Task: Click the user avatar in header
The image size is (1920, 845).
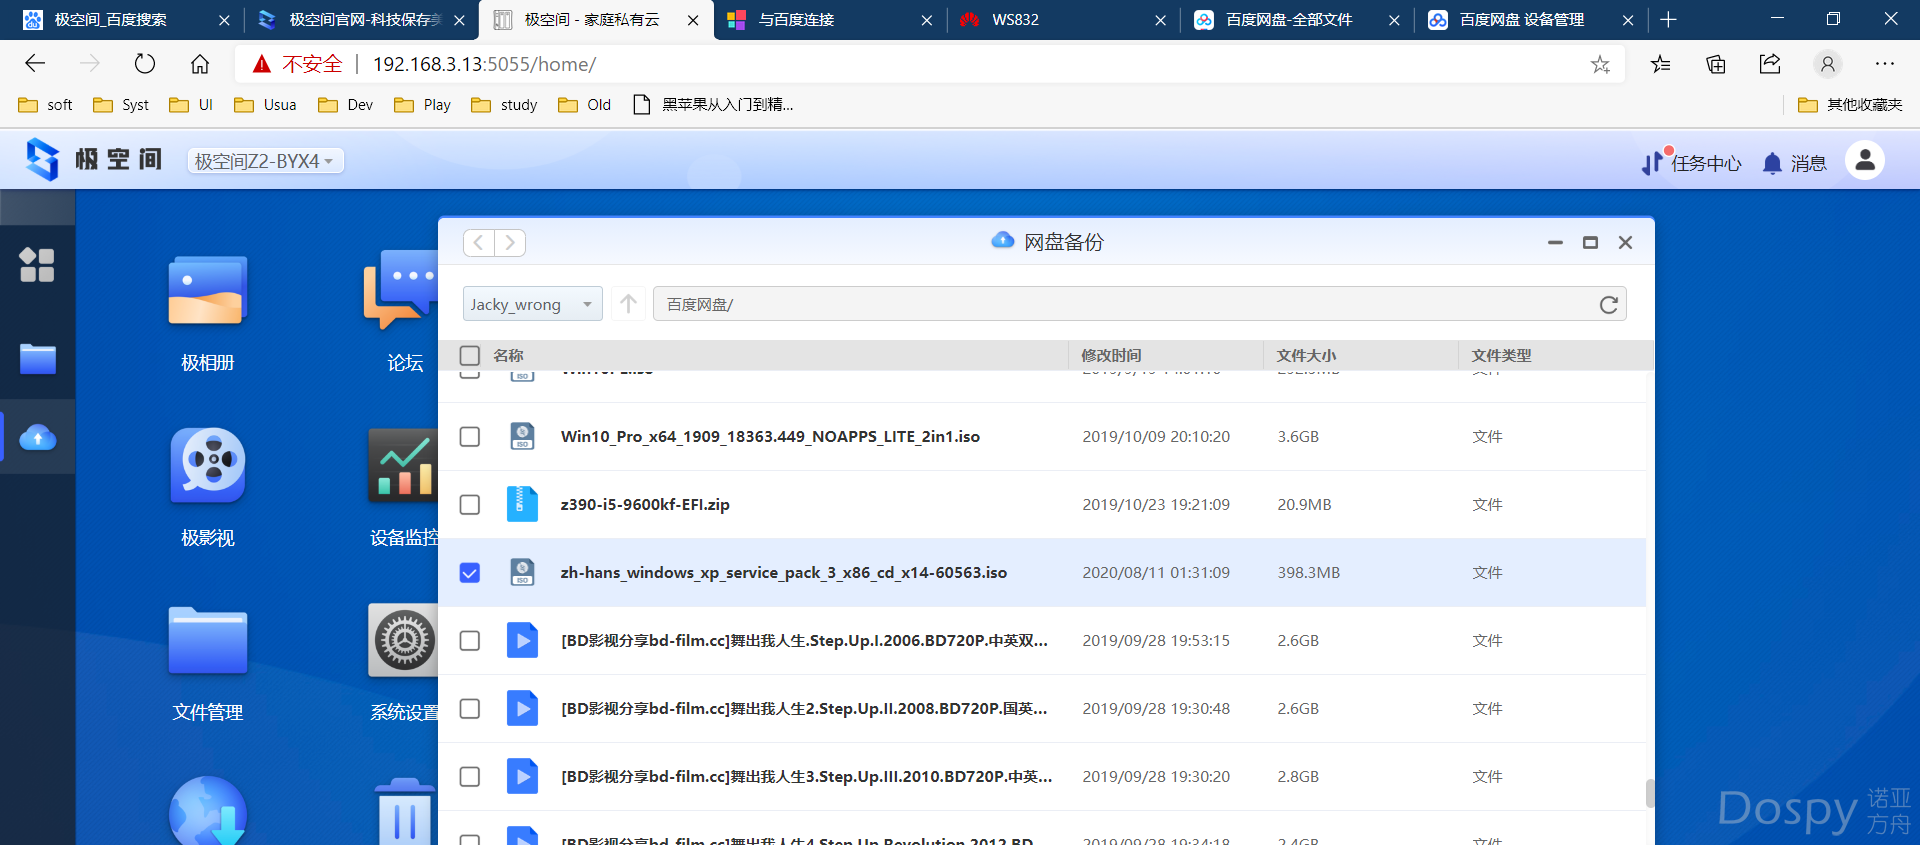Action: tap(1864, 160)
